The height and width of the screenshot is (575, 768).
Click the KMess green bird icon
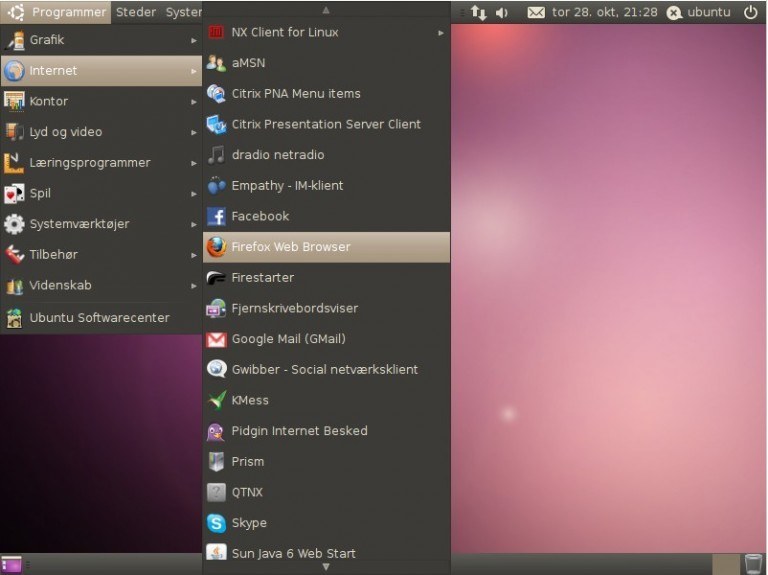216,401
